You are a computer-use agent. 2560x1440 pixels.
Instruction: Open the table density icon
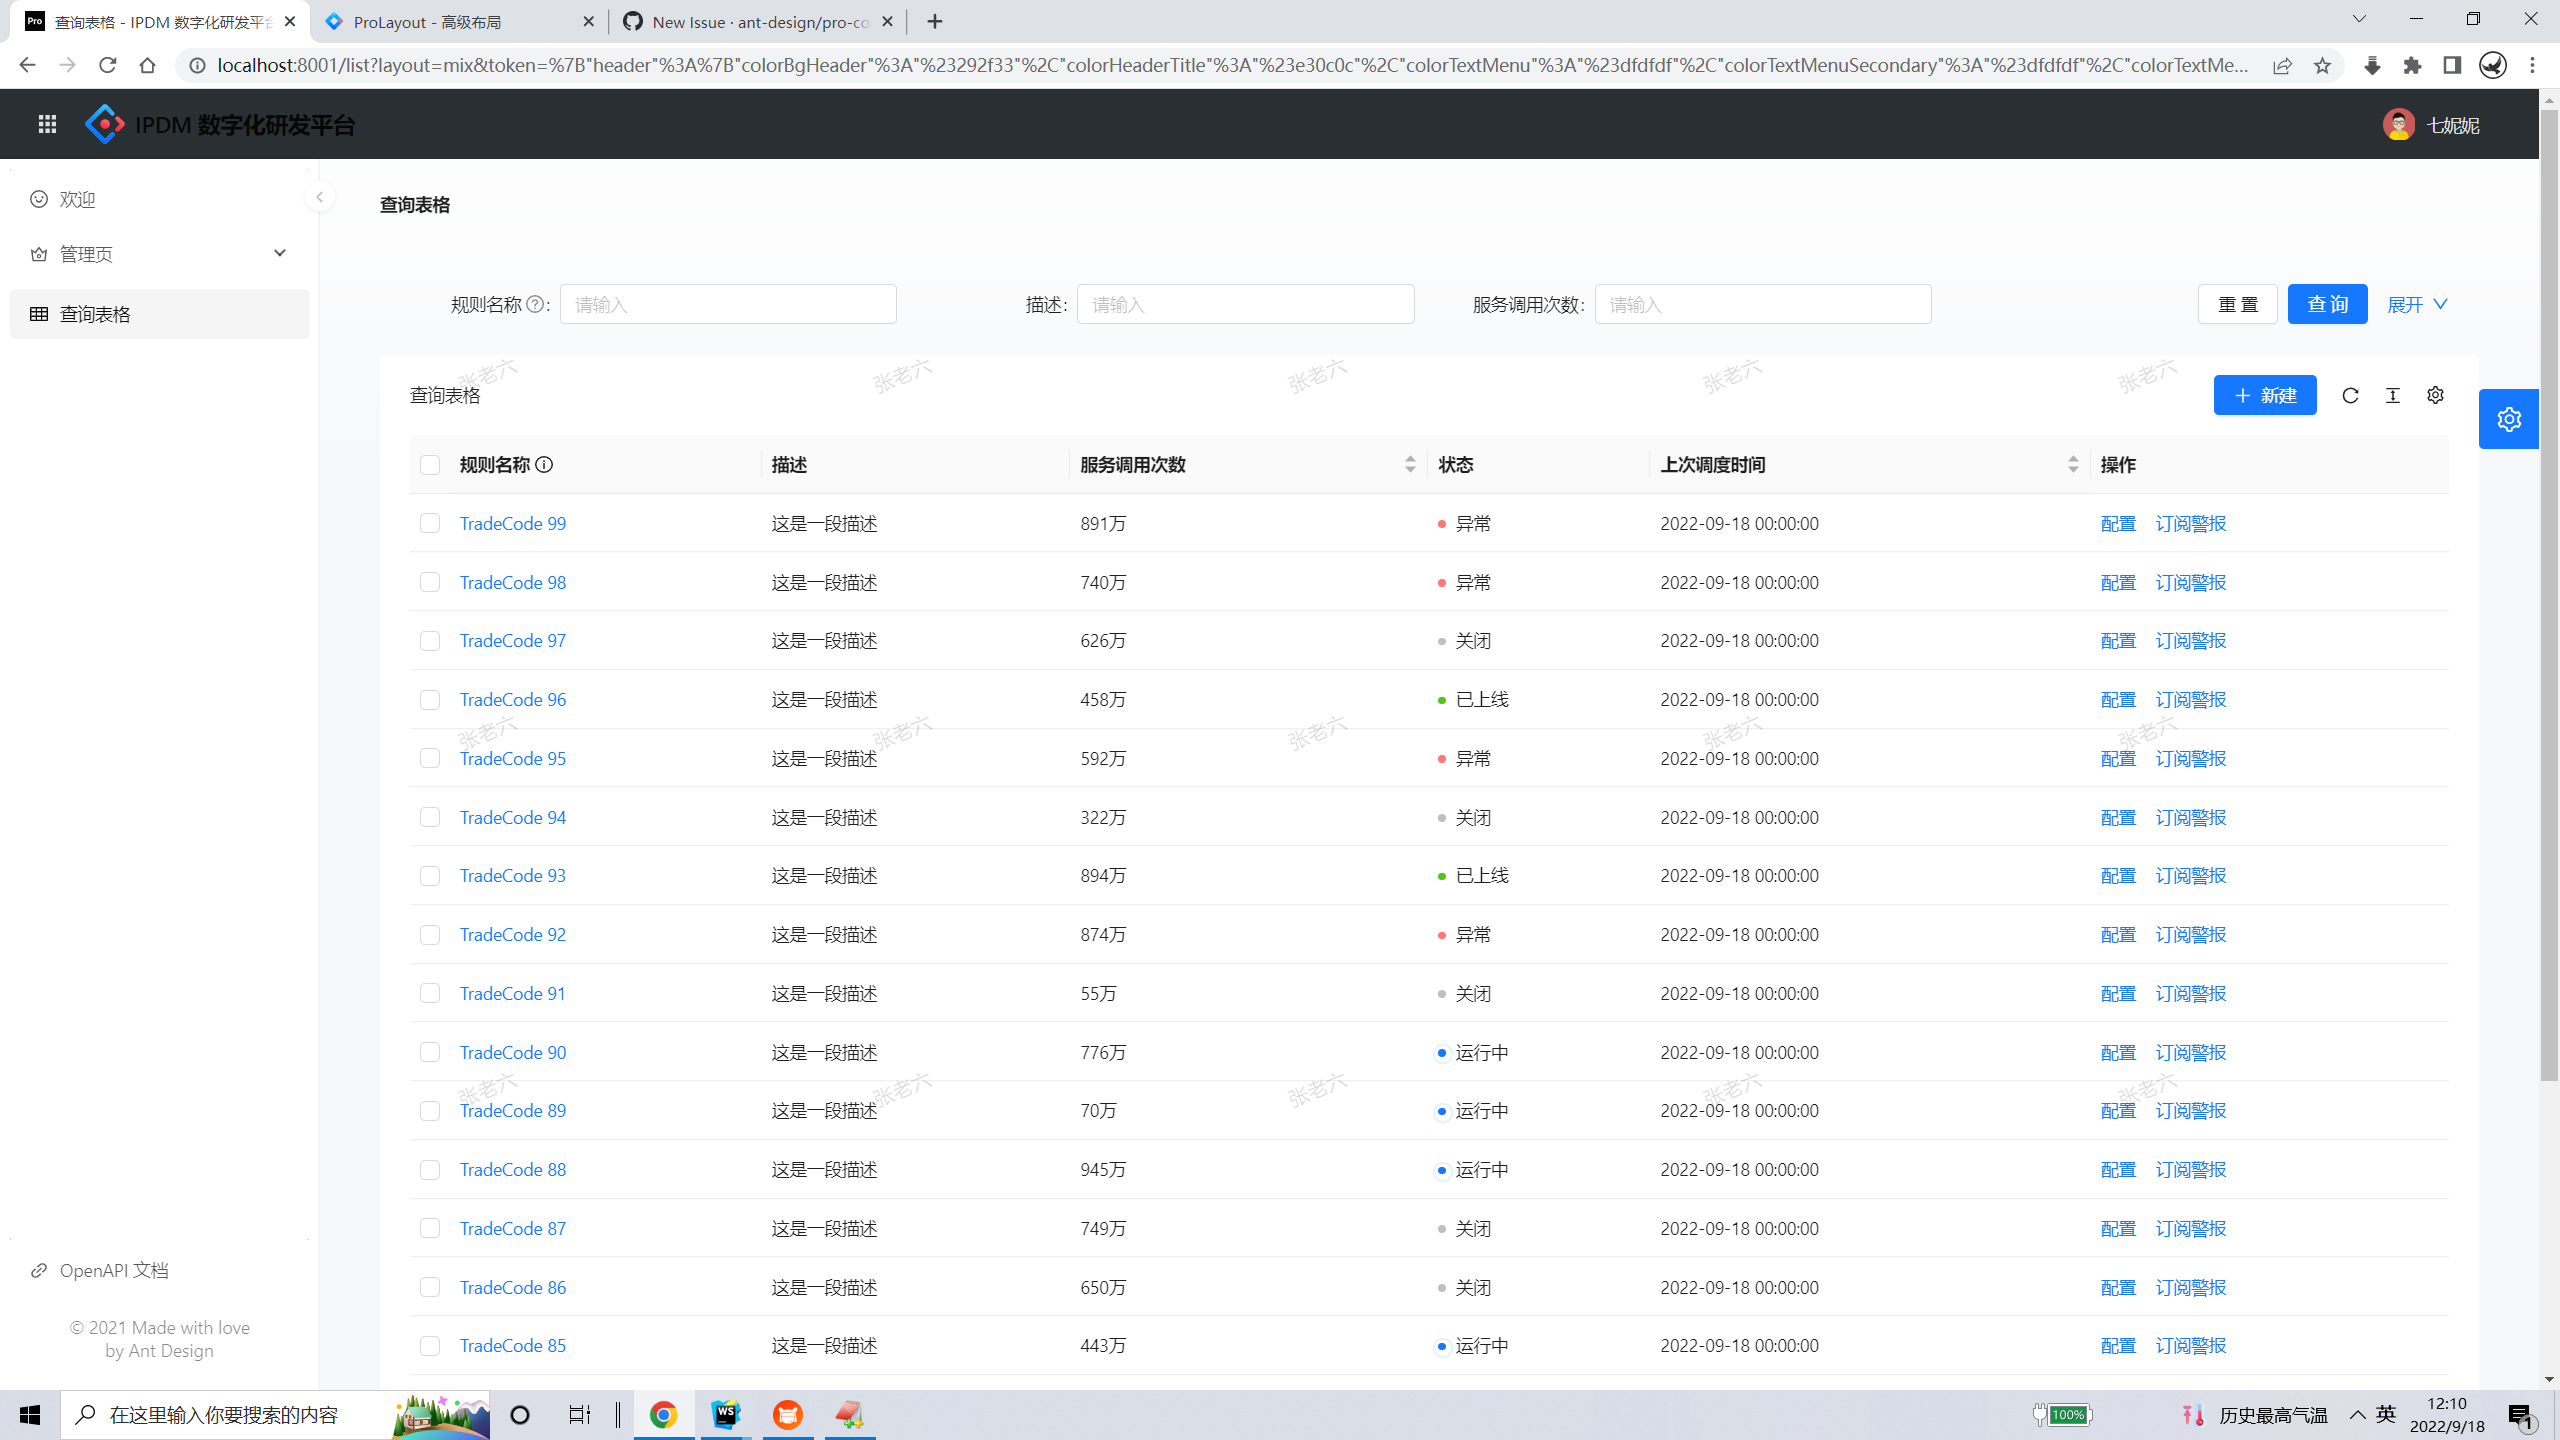point(2393,396)
